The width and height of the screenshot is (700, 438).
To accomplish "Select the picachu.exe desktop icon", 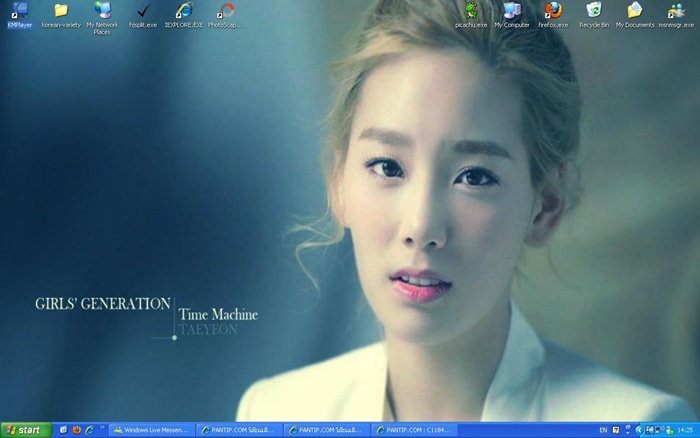I will pyautogui.click(x=471, y=15).
